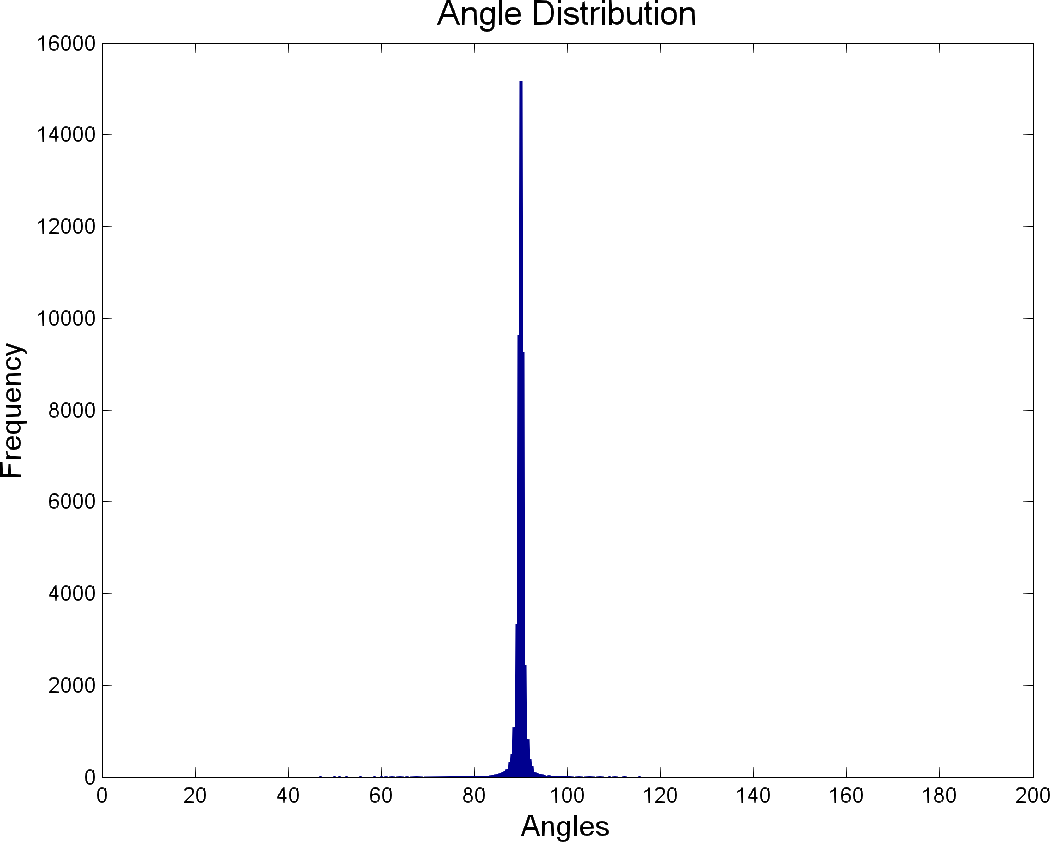
Task: Click x-axis tick label 80
Action: [474, 796]
